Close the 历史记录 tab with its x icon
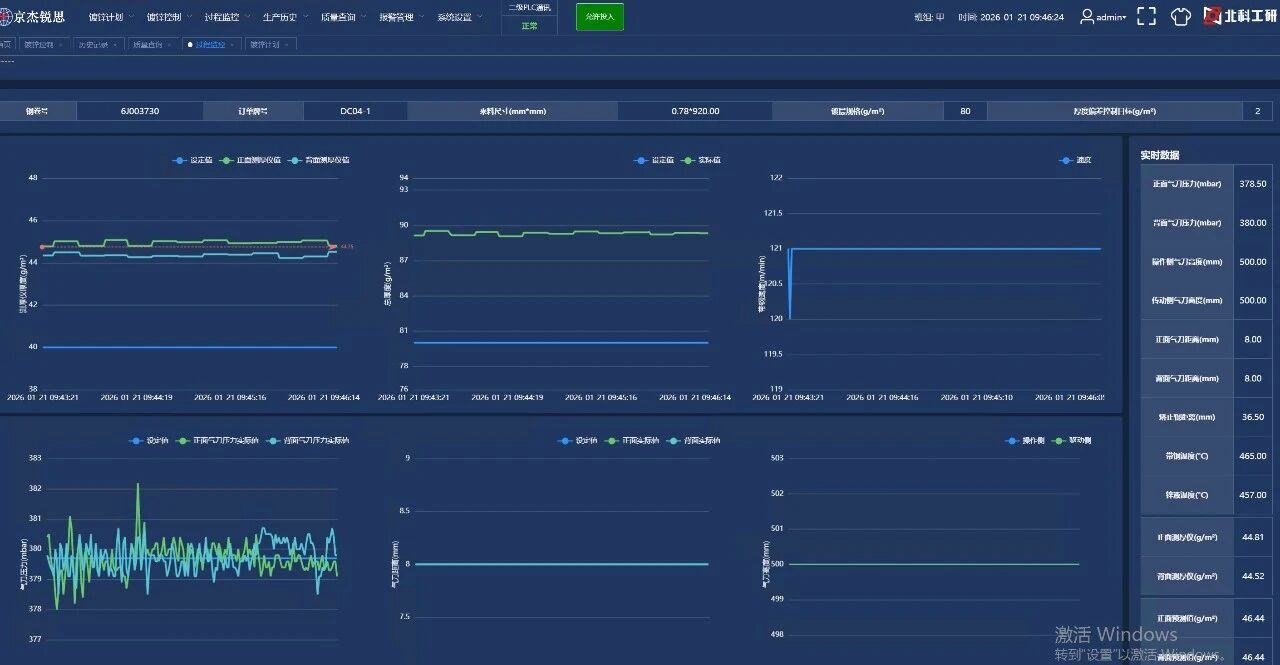The image size is (1280, 665). point(116,45)
